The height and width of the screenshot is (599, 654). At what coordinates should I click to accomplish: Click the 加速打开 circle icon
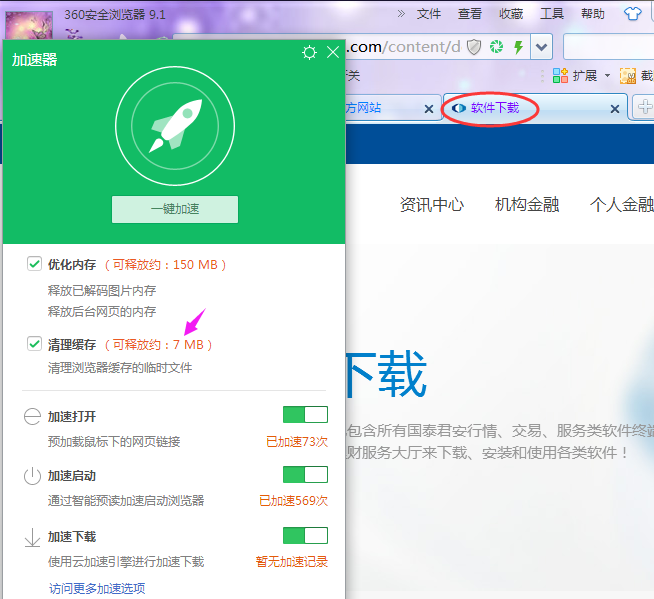(32, 416)
